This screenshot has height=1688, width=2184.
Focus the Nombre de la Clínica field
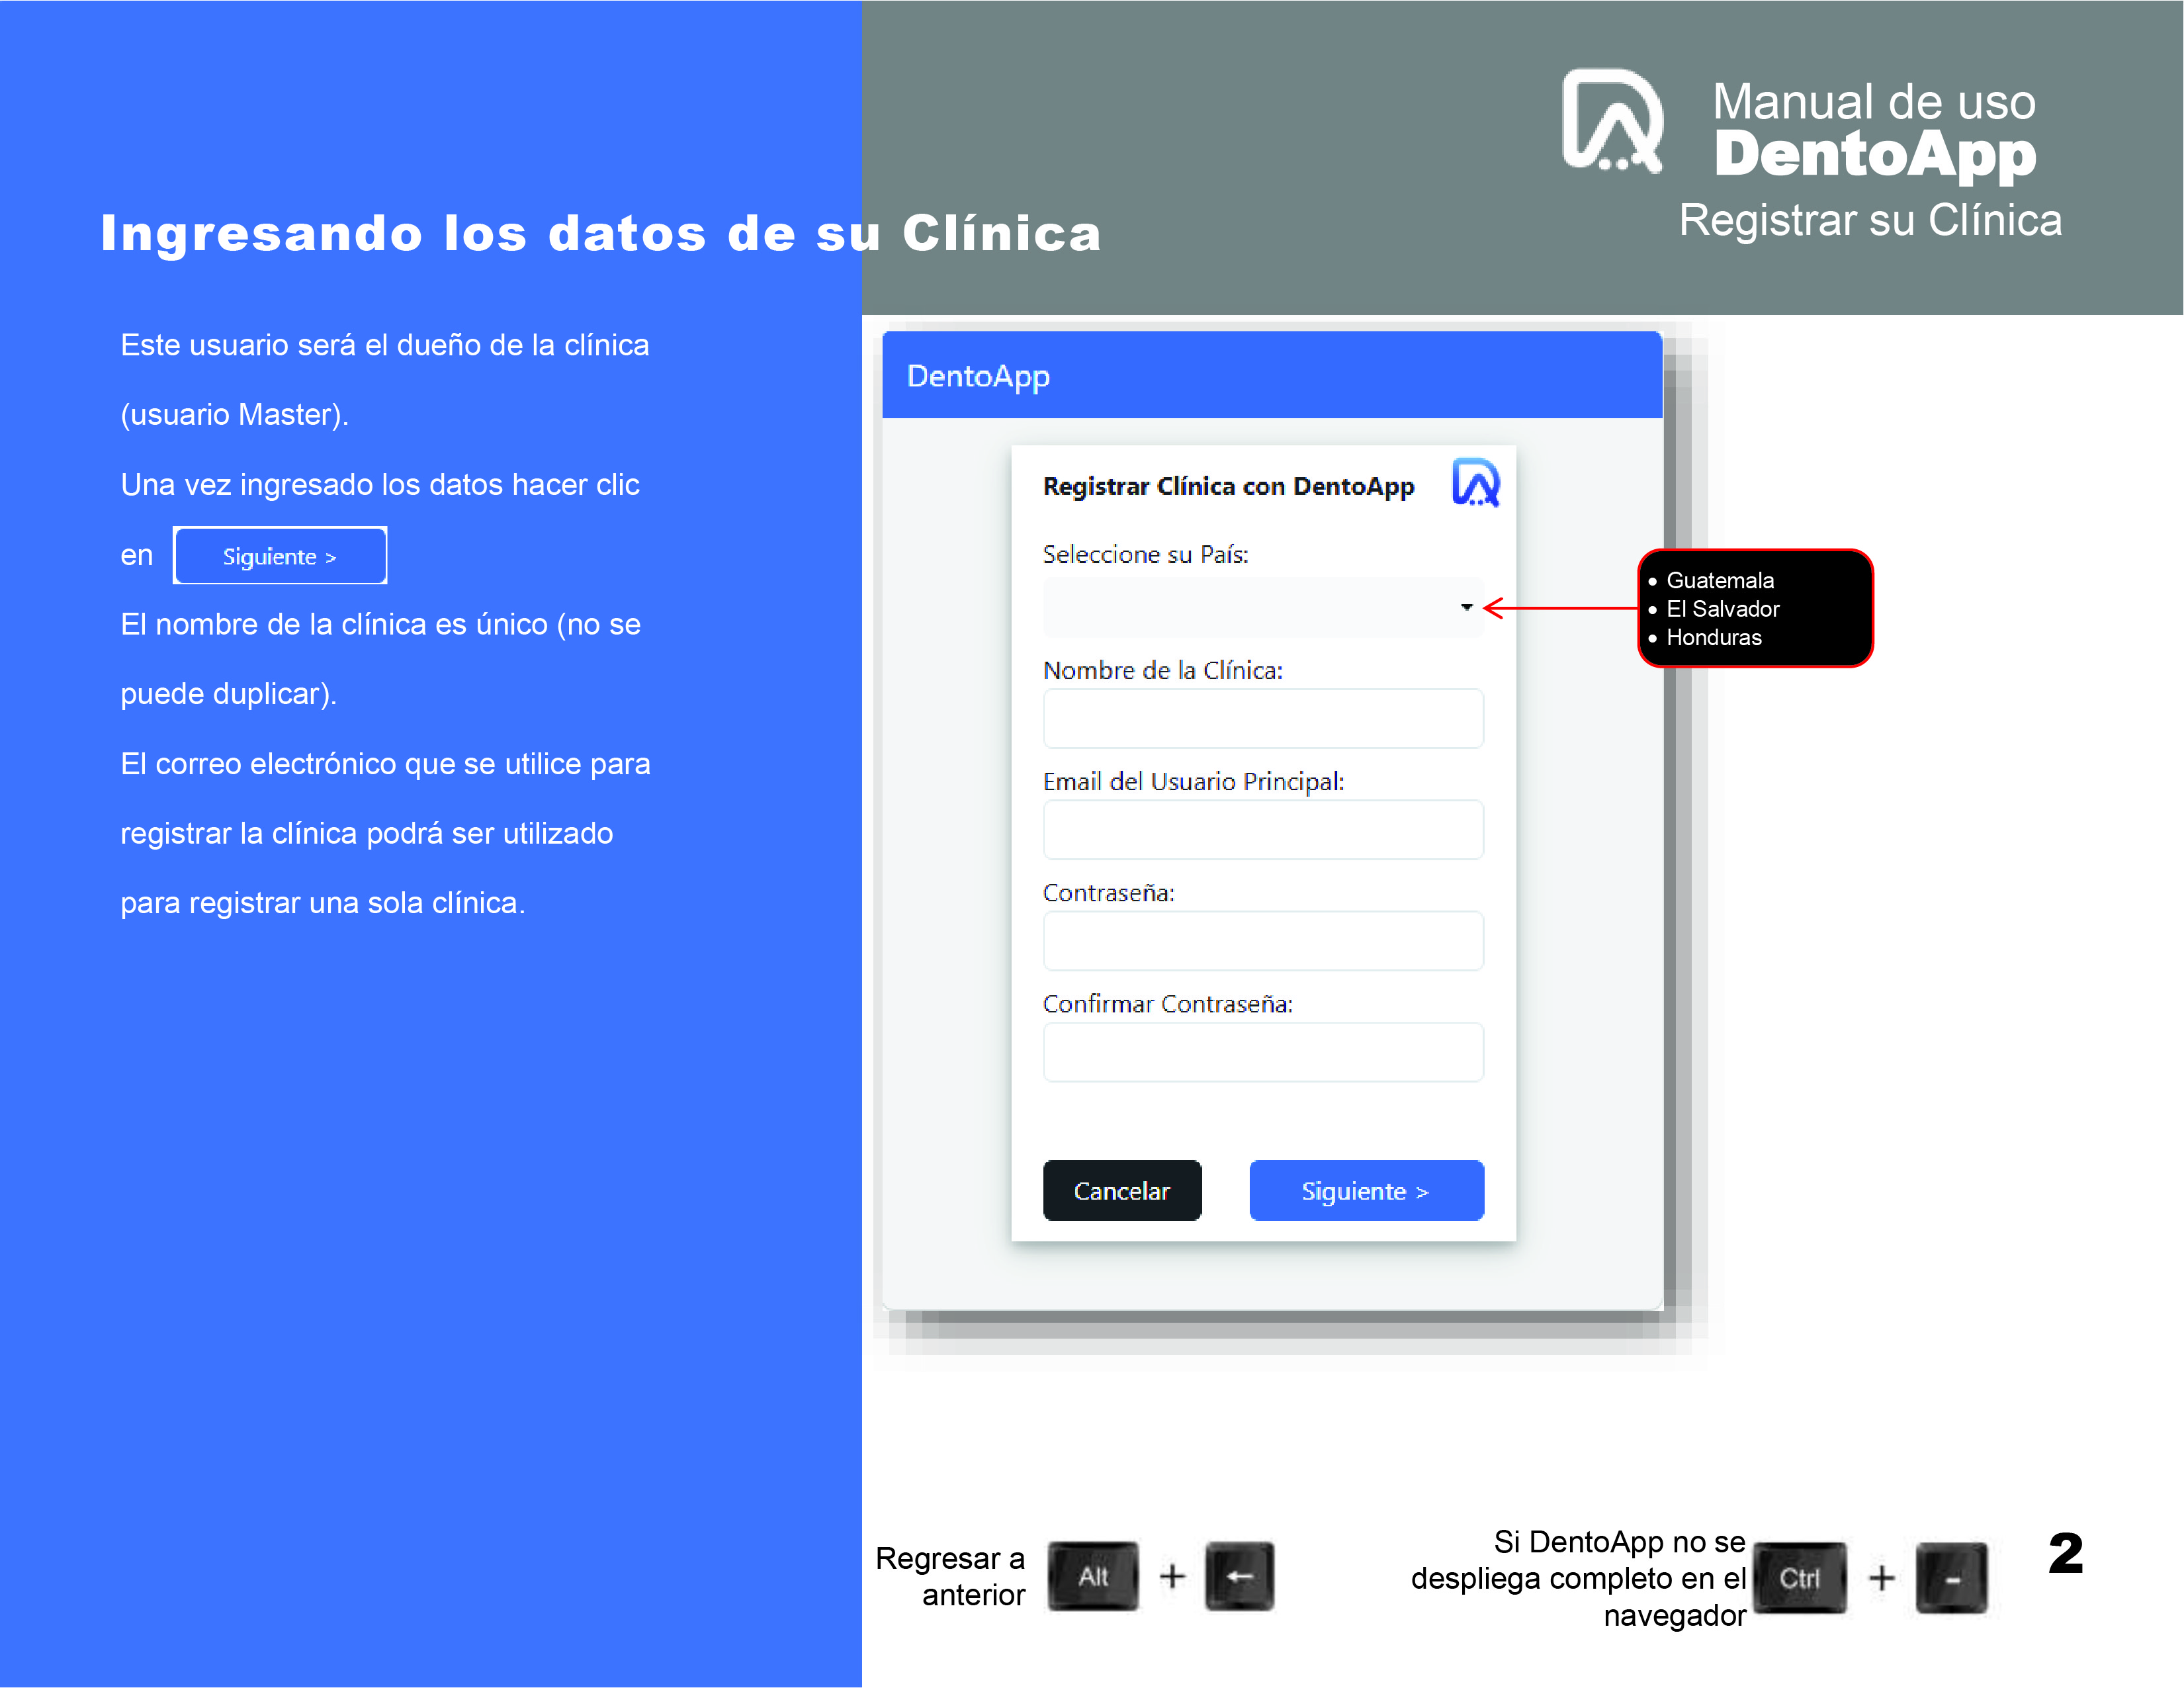click(x=1263, y=718)
